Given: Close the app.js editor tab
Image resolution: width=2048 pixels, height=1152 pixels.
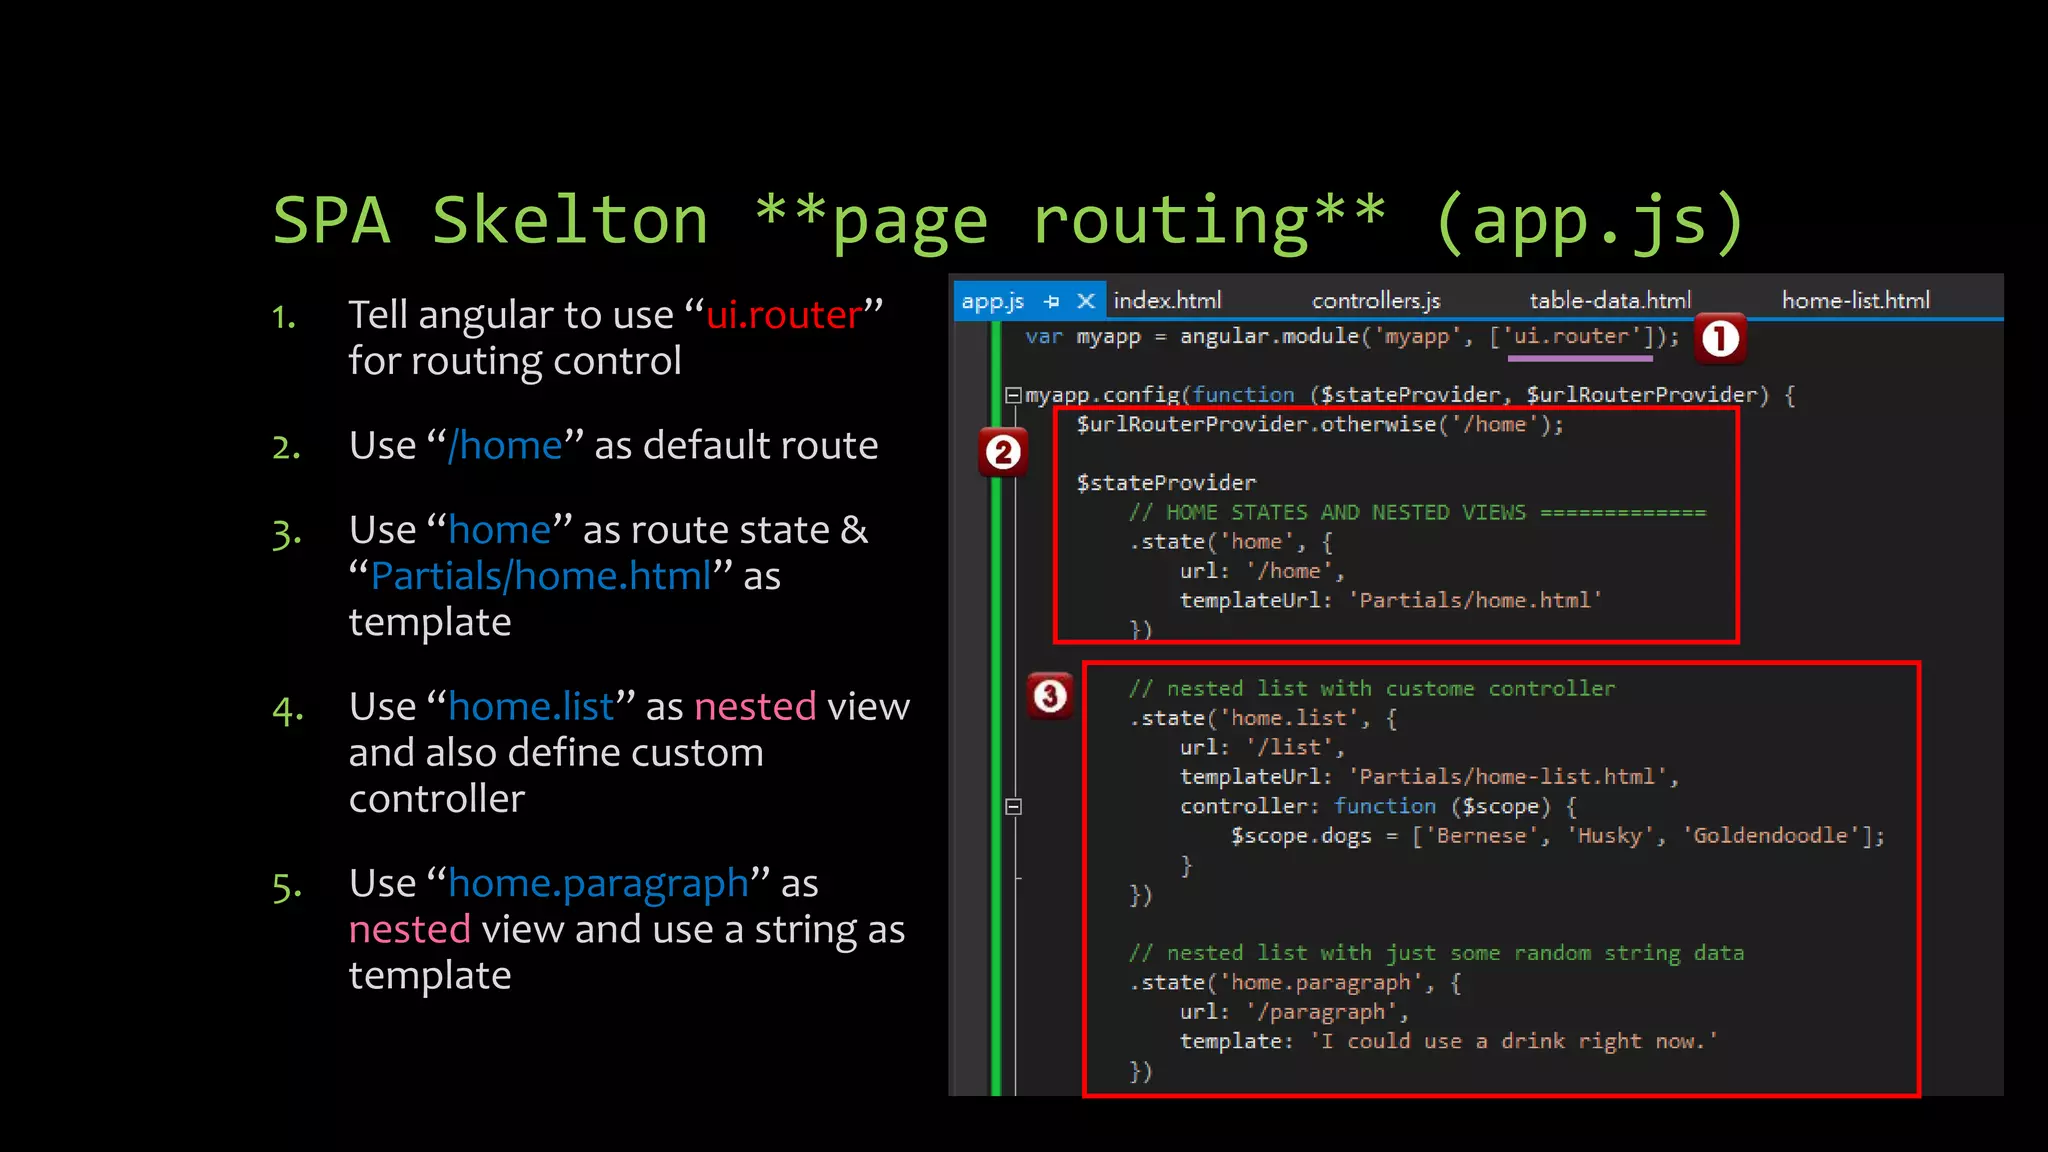Looking at the screenshot, I should pyautogui.click(x=1086, y=301).
